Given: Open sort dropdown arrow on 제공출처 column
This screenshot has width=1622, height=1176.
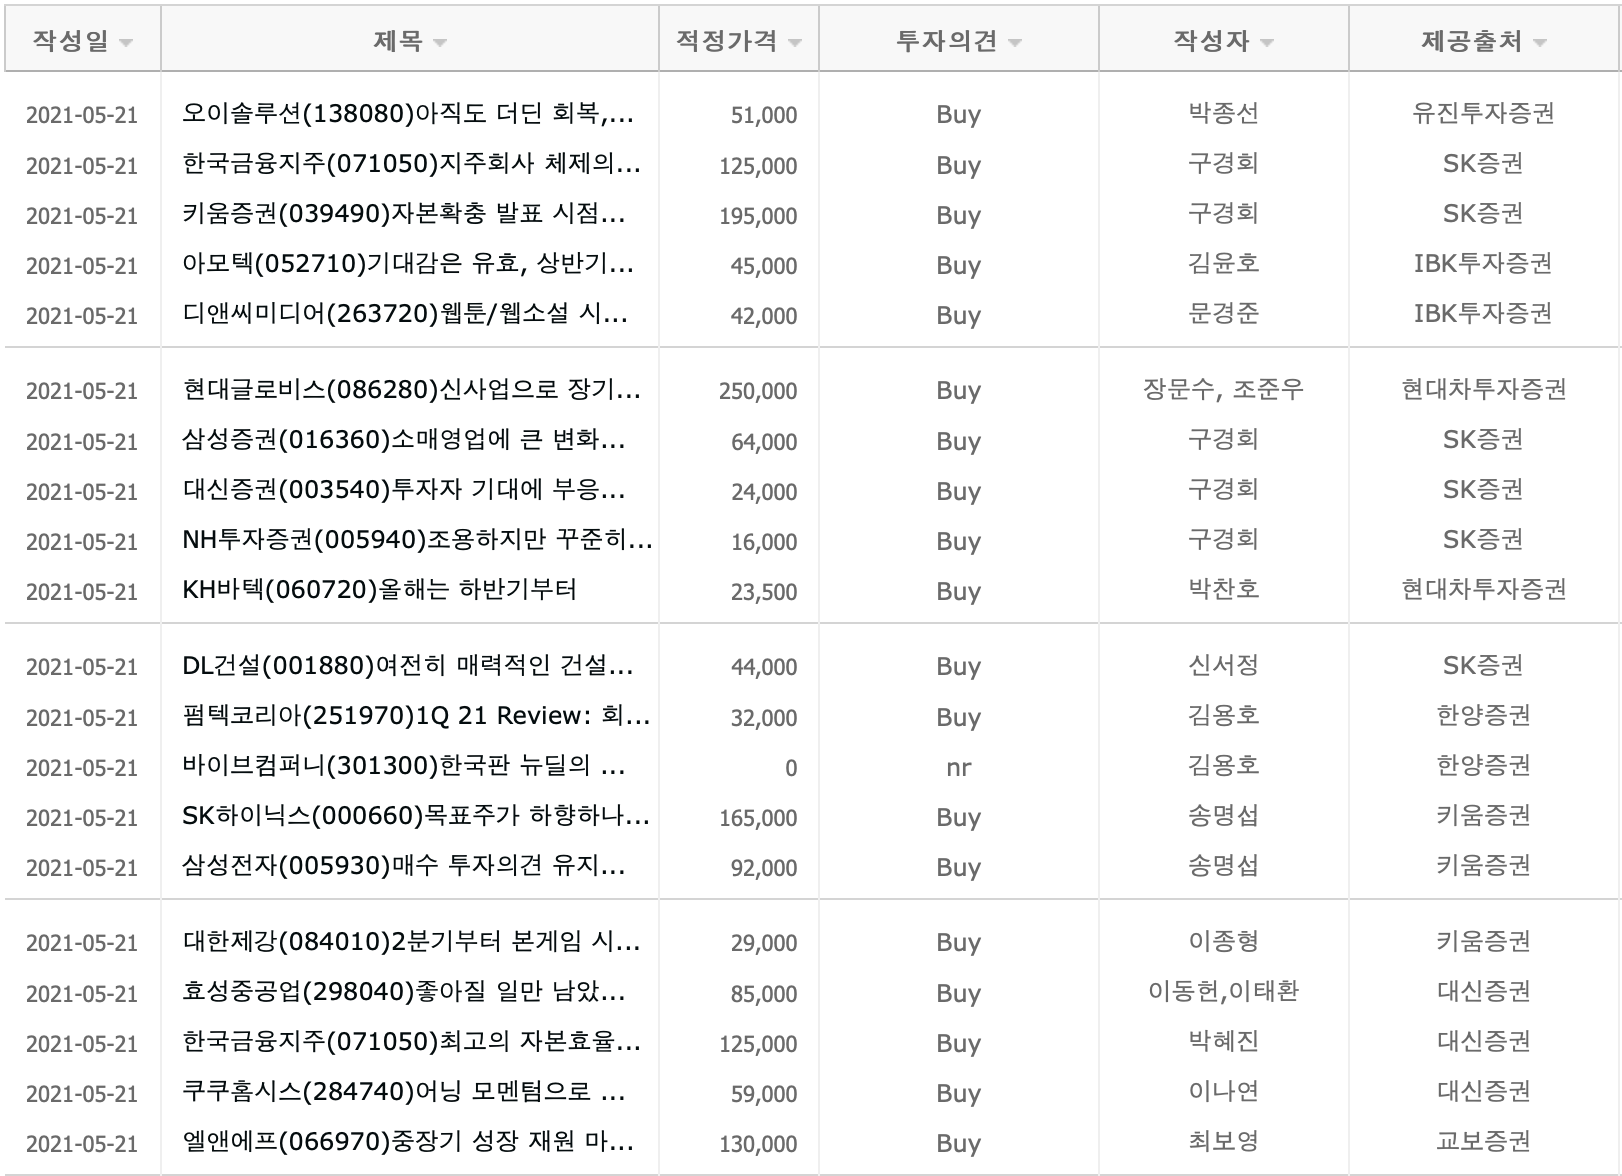Looking at the screenshot, I should coord(1539,43).
